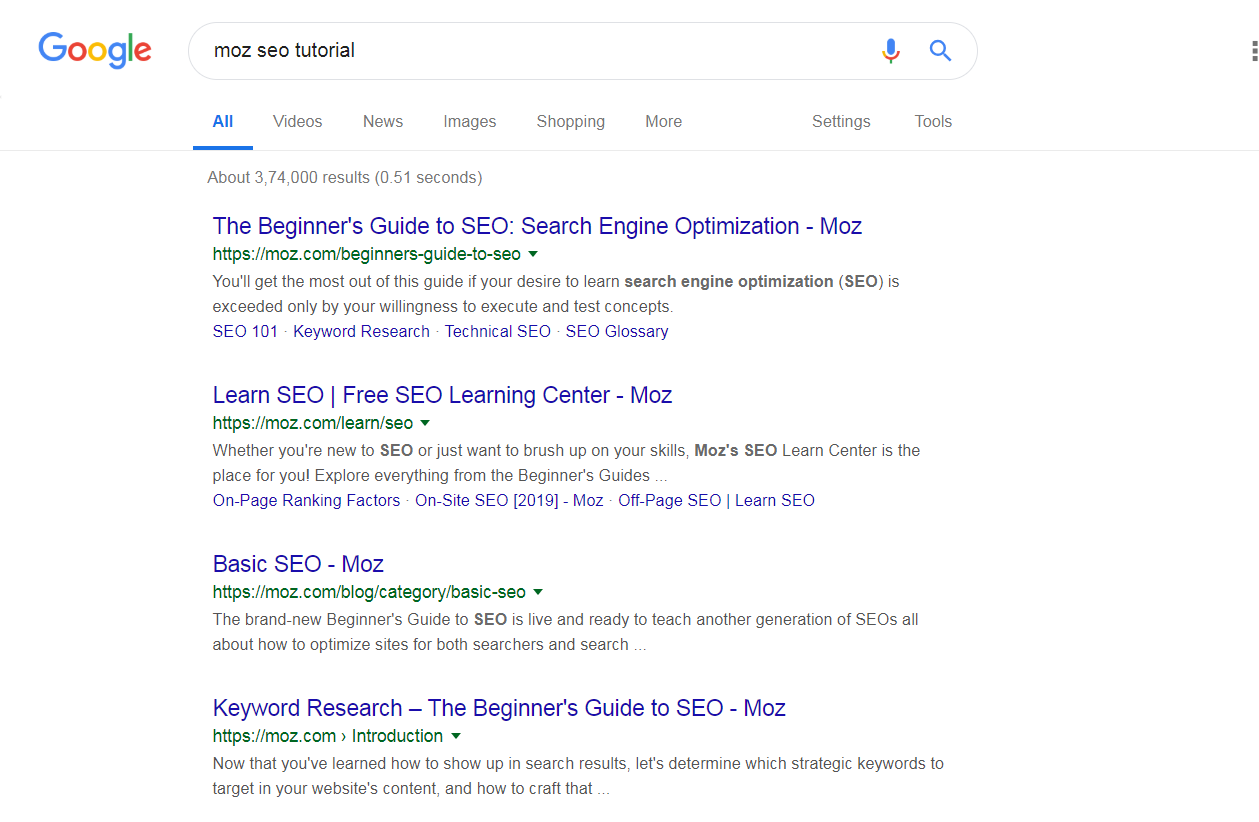Open Off-Page SEO | Learn SEO sitelink
This screenshot has height=822, width=1259.
716,500
